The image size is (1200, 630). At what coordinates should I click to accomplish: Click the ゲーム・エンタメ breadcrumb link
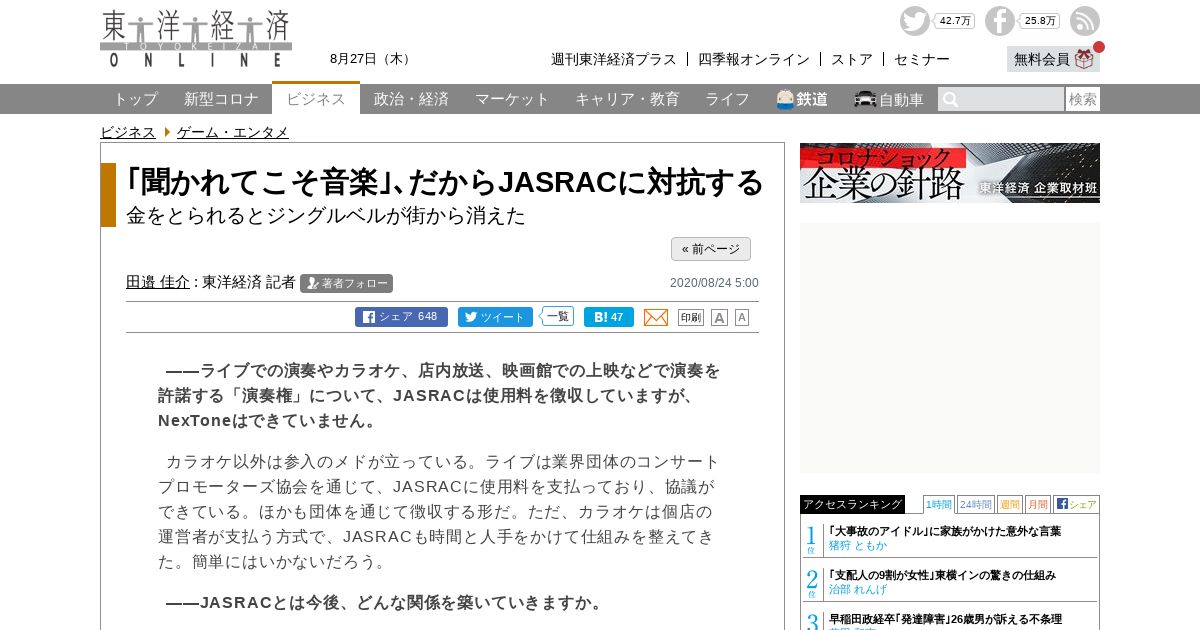233,132
